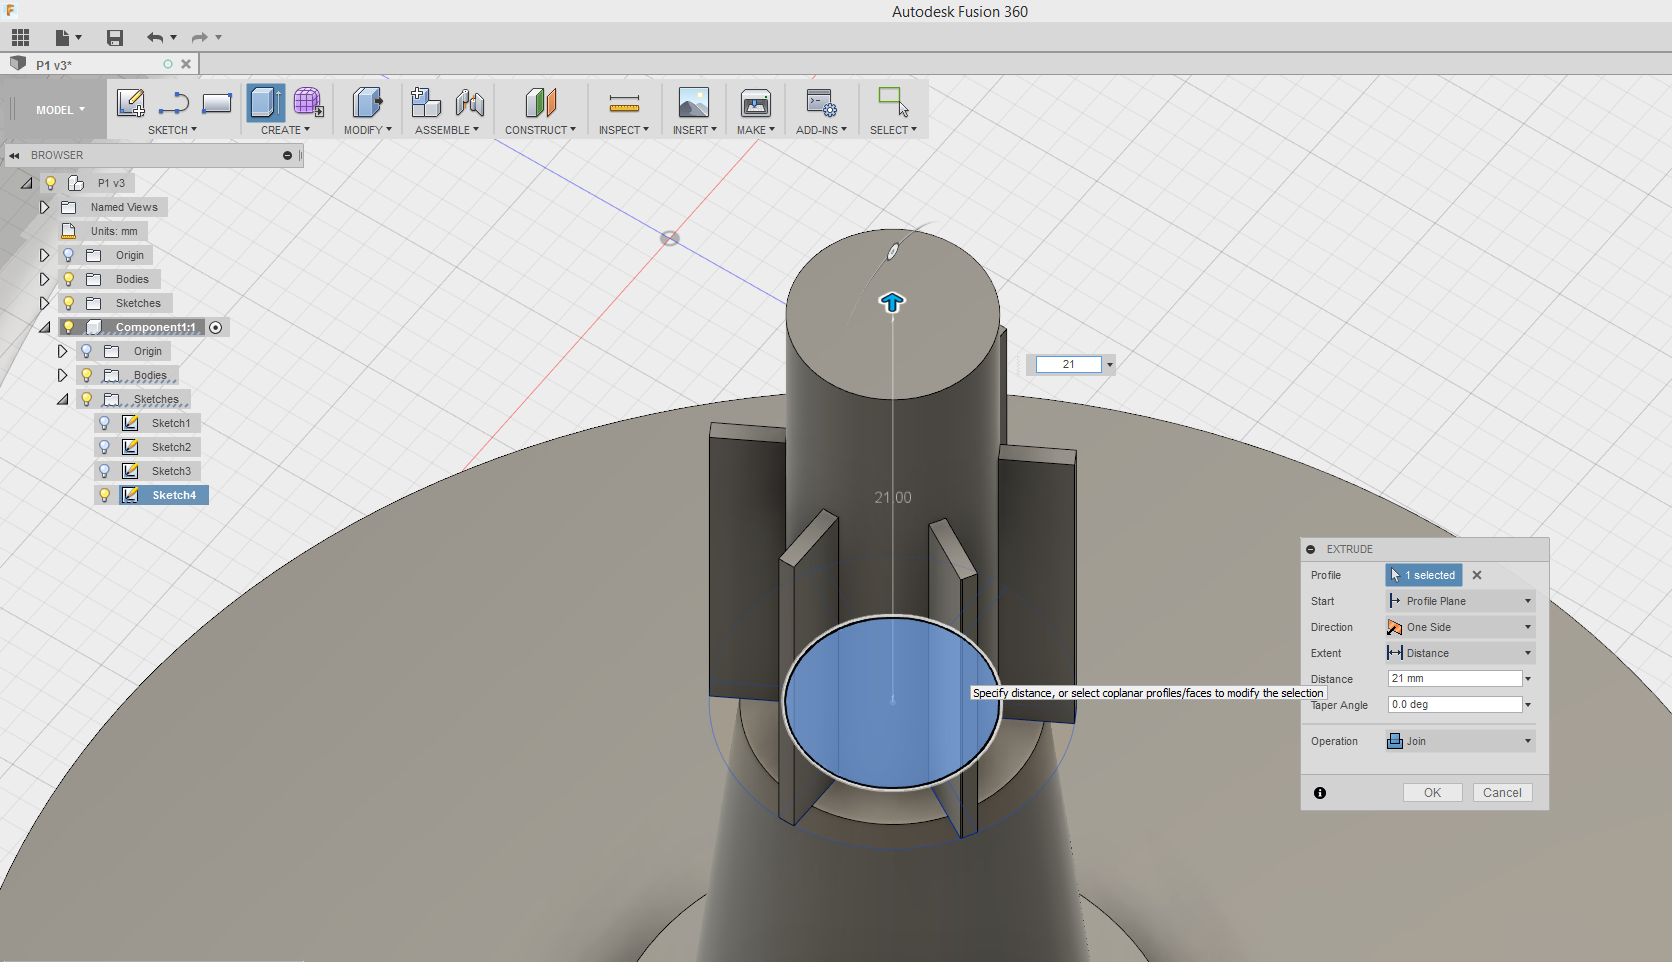Open the data panel grid icon
Image resolution: width=1672 pixels, height=962 pixels.
tap(21, 38)
